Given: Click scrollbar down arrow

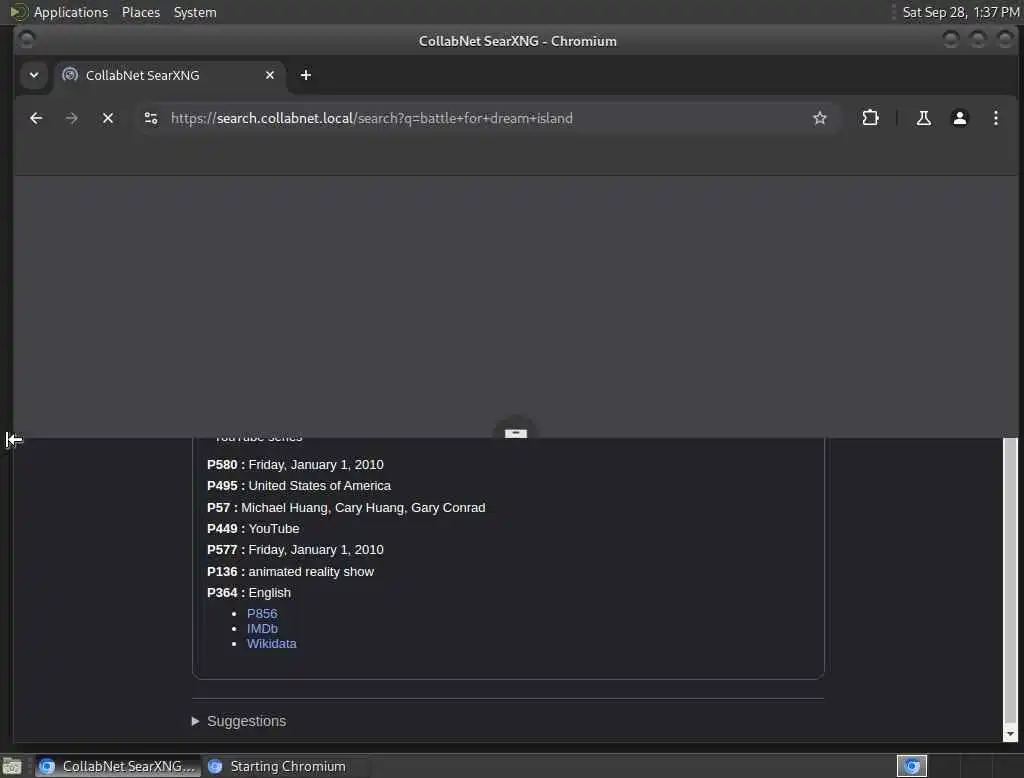Looking at the screenshot, I should (1010, 734).
